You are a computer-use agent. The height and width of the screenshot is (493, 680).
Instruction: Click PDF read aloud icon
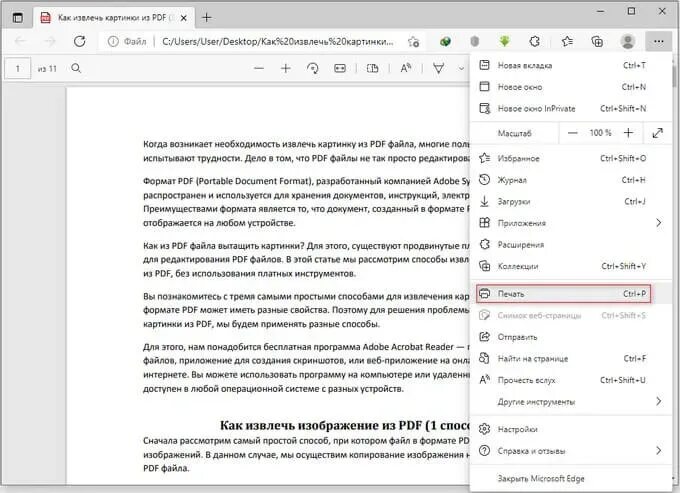[x=405, y=69]
